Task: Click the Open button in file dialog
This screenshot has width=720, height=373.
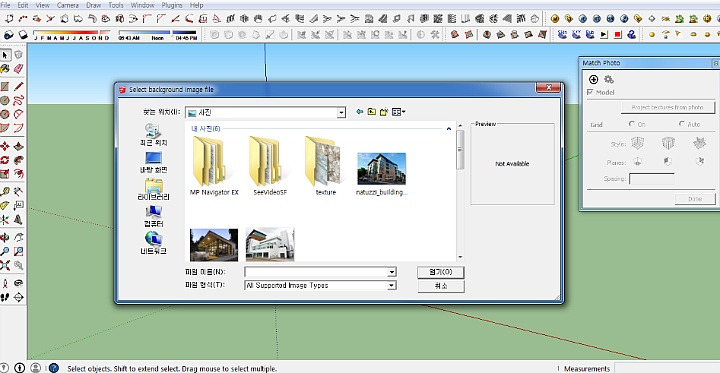Action: click(441, 272)
